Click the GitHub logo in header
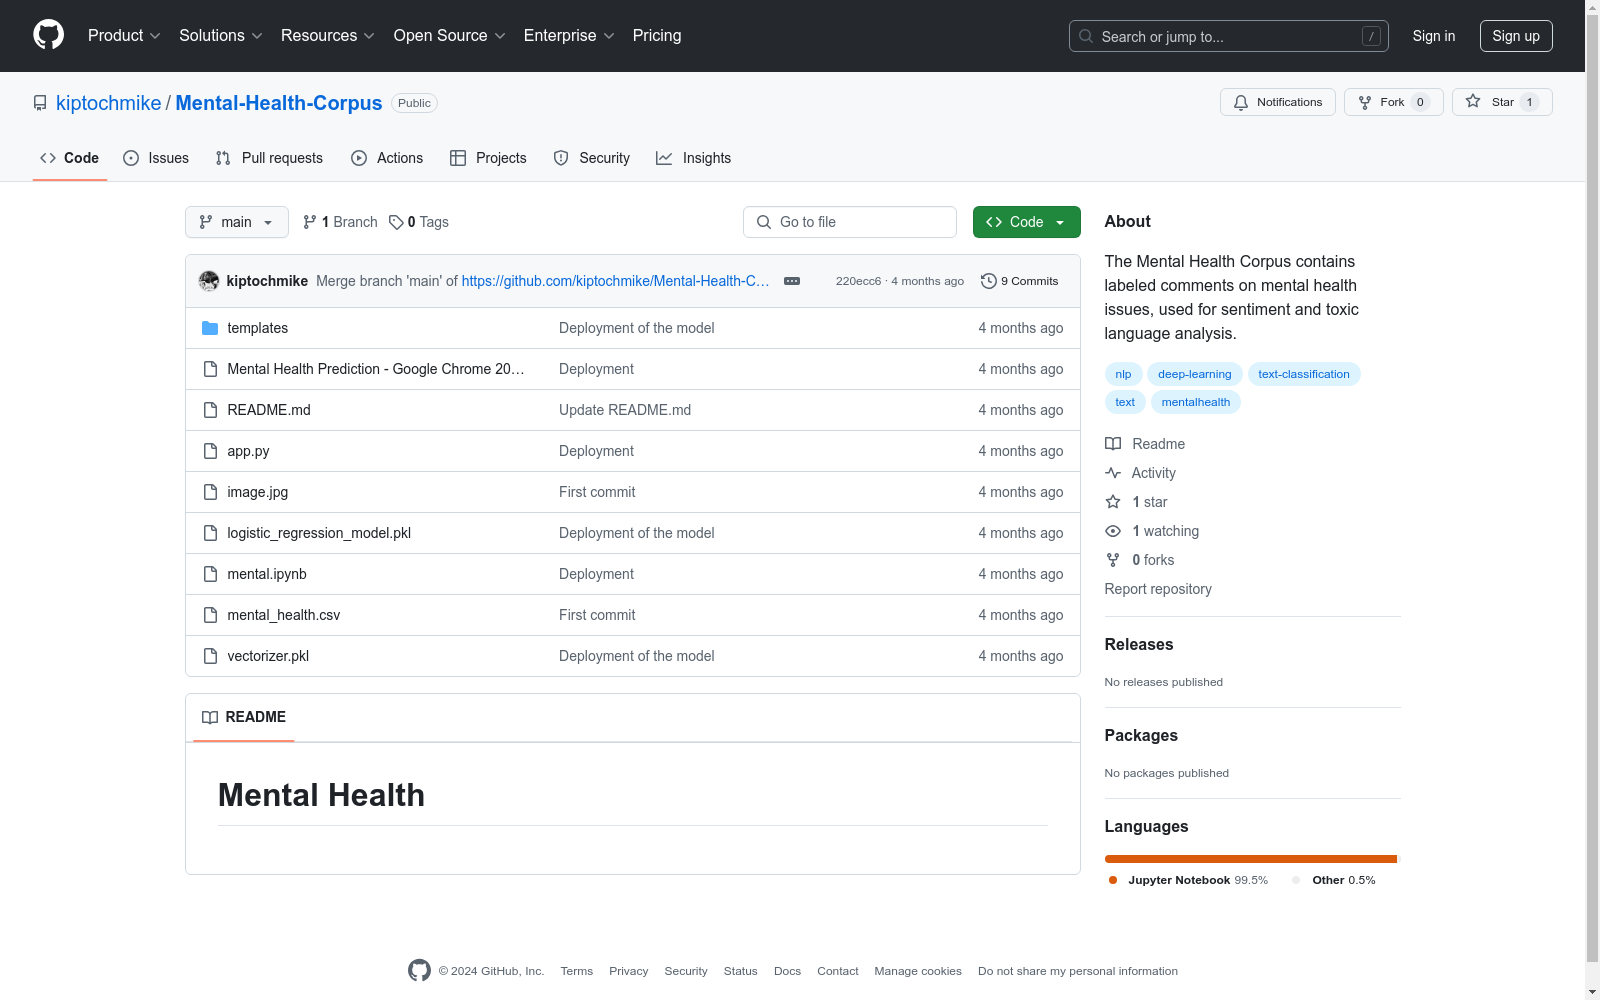The image size is (1600, 1000). pos(48,35)
